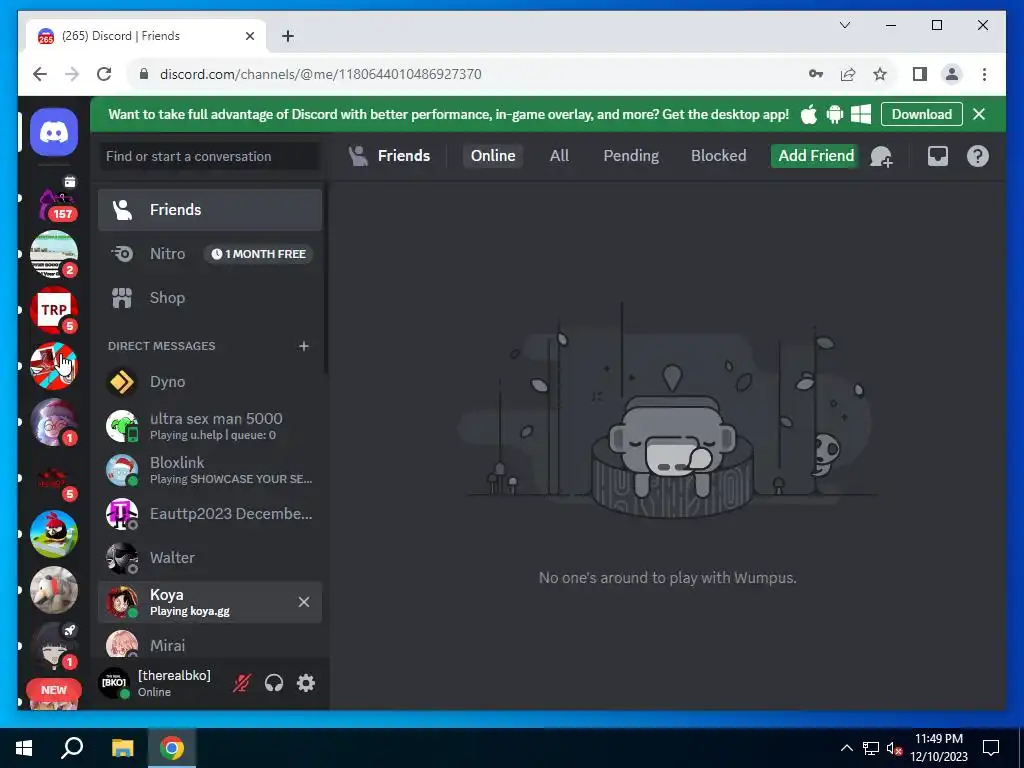Open User Settings gear
The image size is (1024, 768).
coord(306,683)
